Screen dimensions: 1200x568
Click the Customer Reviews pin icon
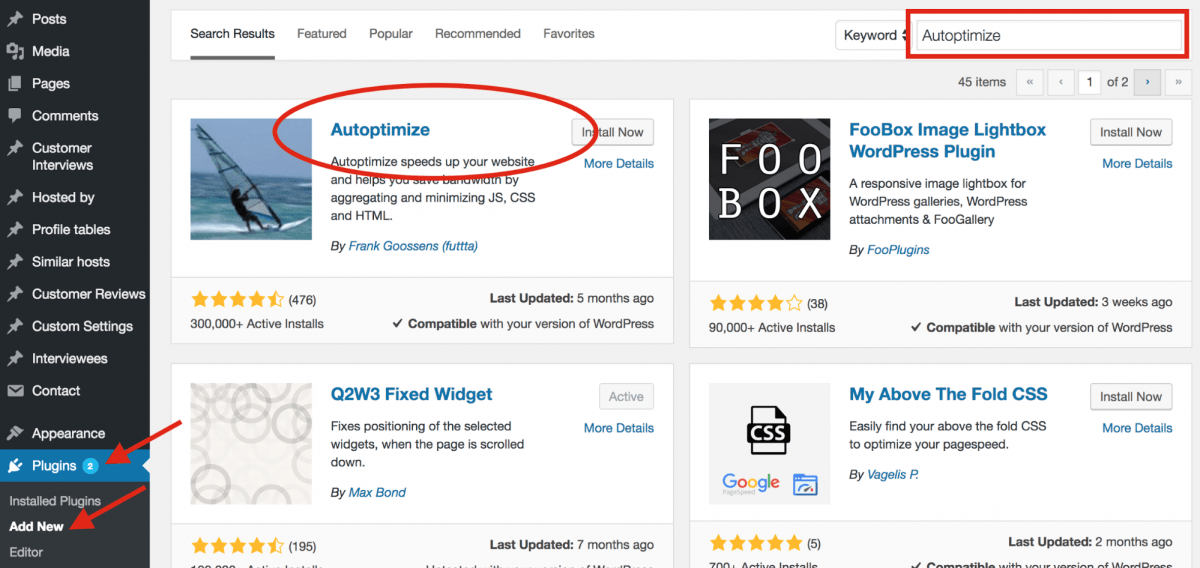(x=15, y=294)
